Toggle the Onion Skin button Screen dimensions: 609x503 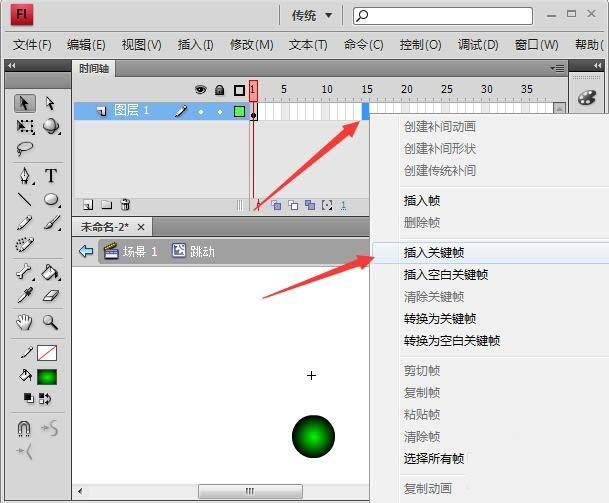click(276, 205)
